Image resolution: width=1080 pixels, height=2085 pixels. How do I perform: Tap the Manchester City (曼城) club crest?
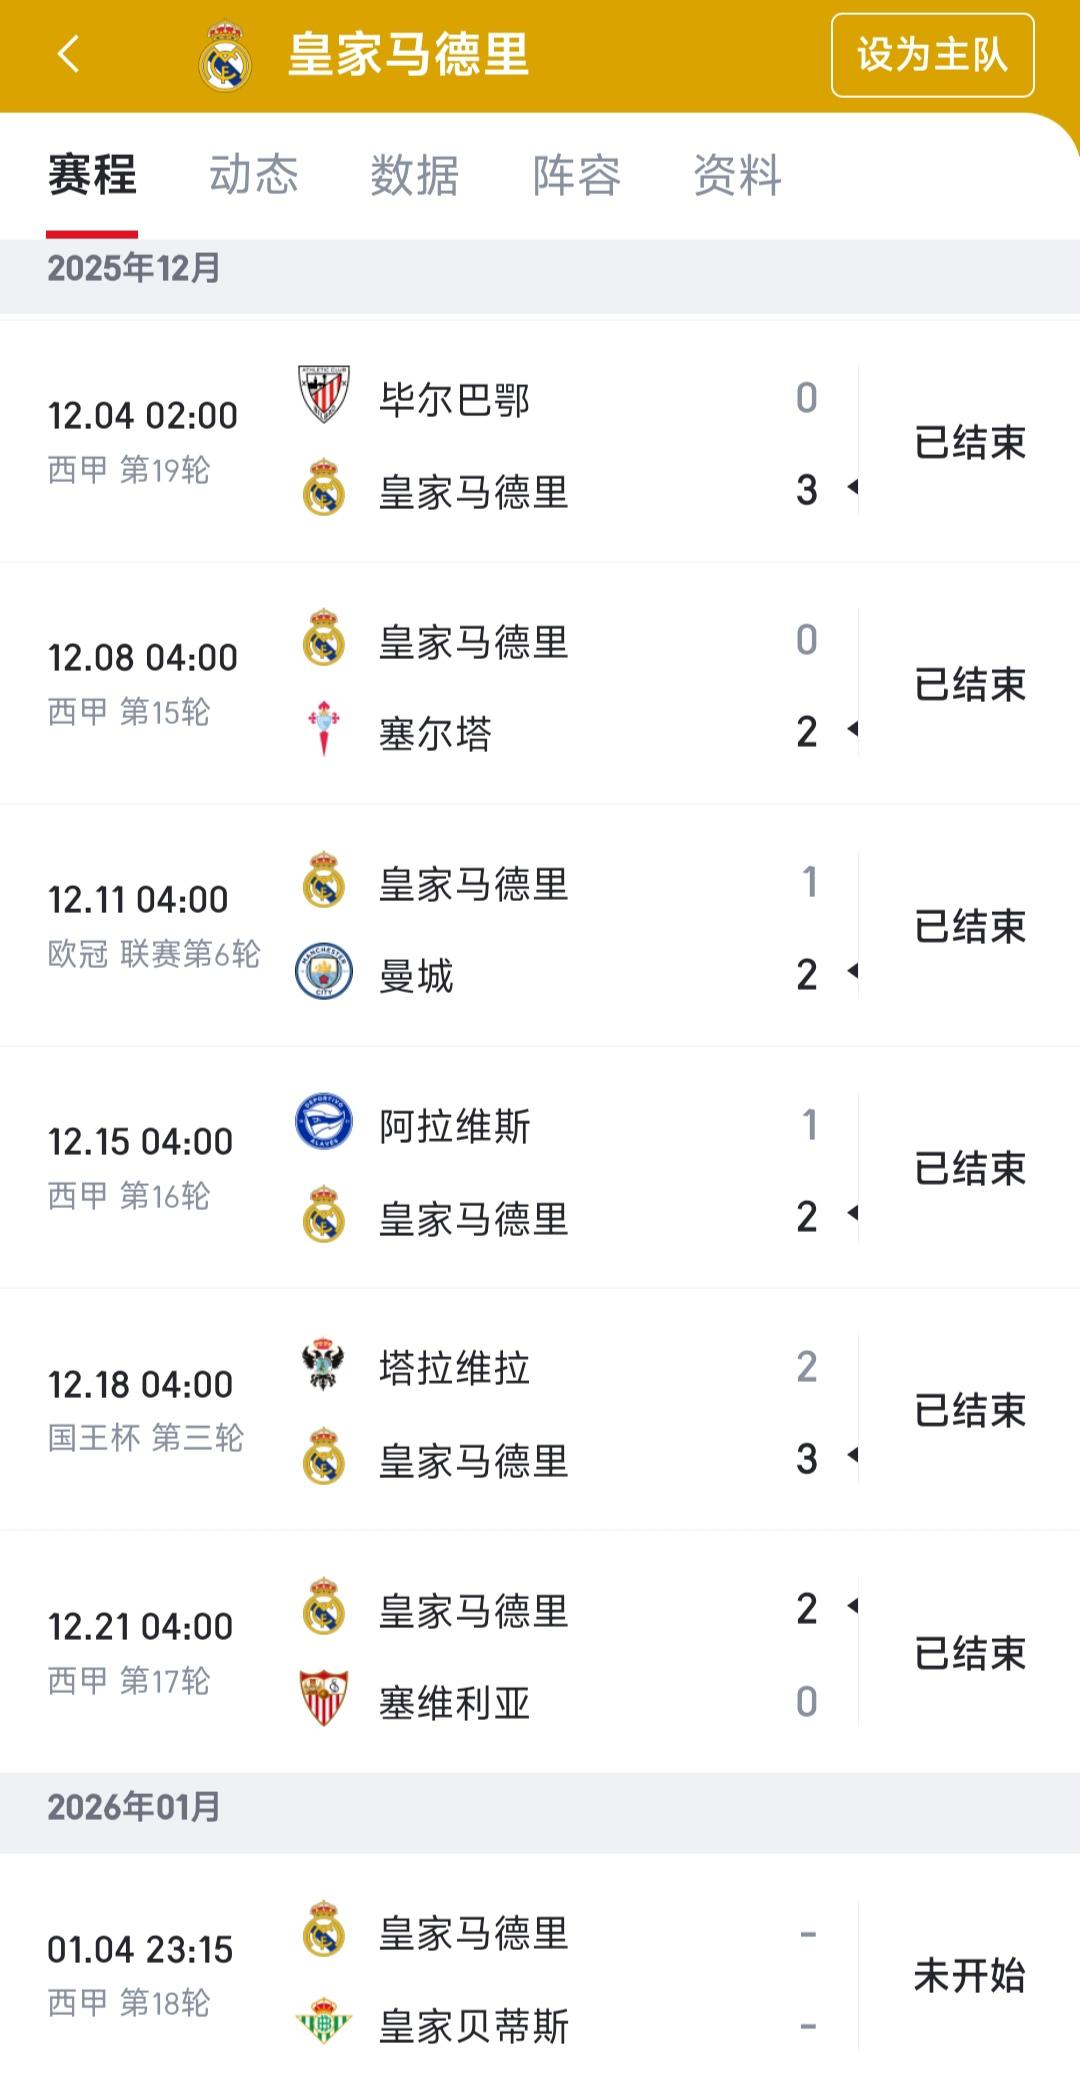(324, 972)
